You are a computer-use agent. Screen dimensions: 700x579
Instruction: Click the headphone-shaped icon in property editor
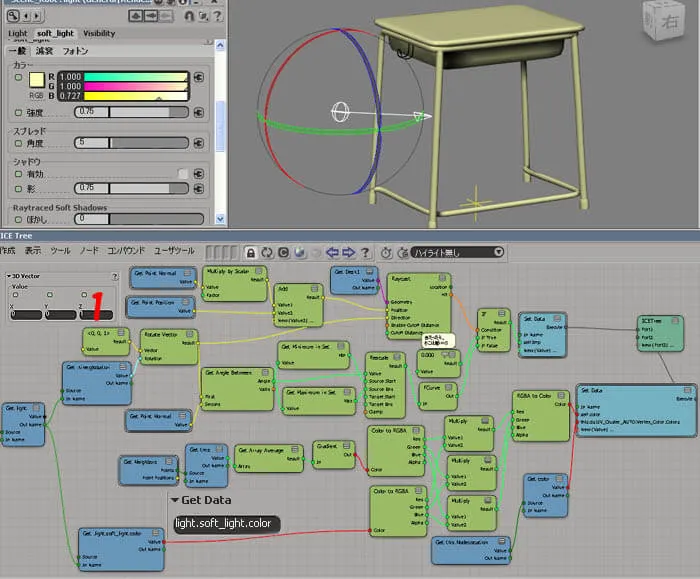point(189,16)
